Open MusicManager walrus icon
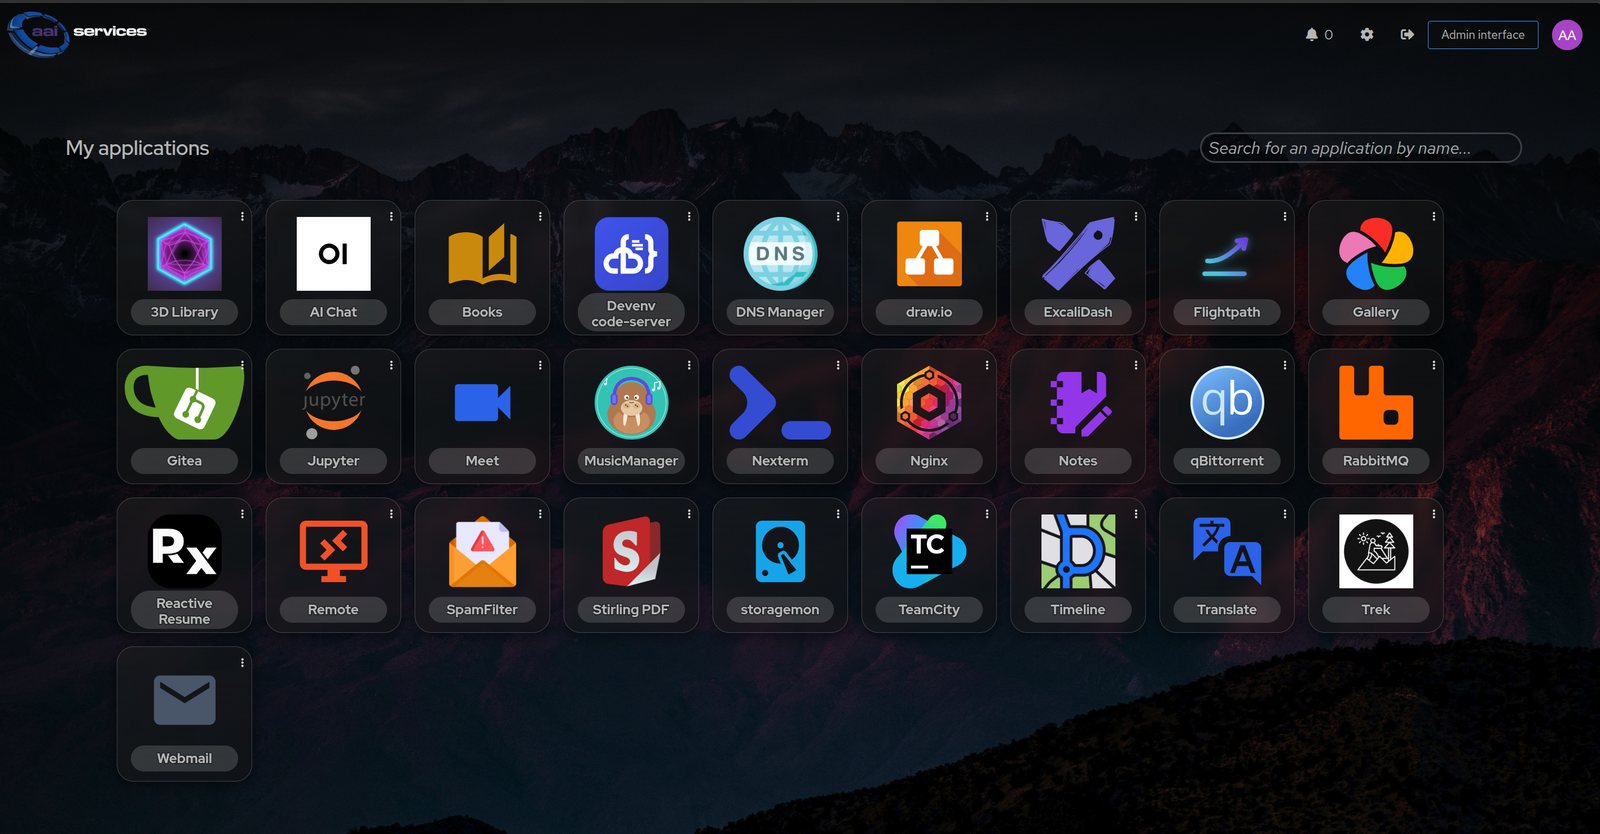This screenshot has height=834, width=1600. click(x=631, y=402)
